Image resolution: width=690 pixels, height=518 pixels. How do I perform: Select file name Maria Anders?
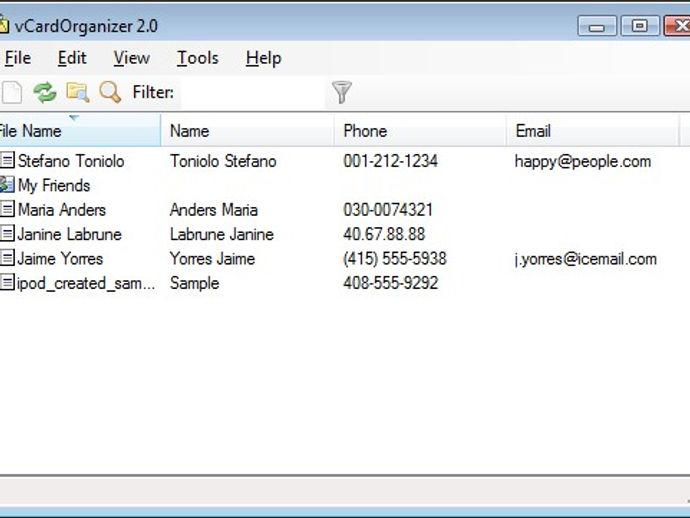(x=62, y=210)
